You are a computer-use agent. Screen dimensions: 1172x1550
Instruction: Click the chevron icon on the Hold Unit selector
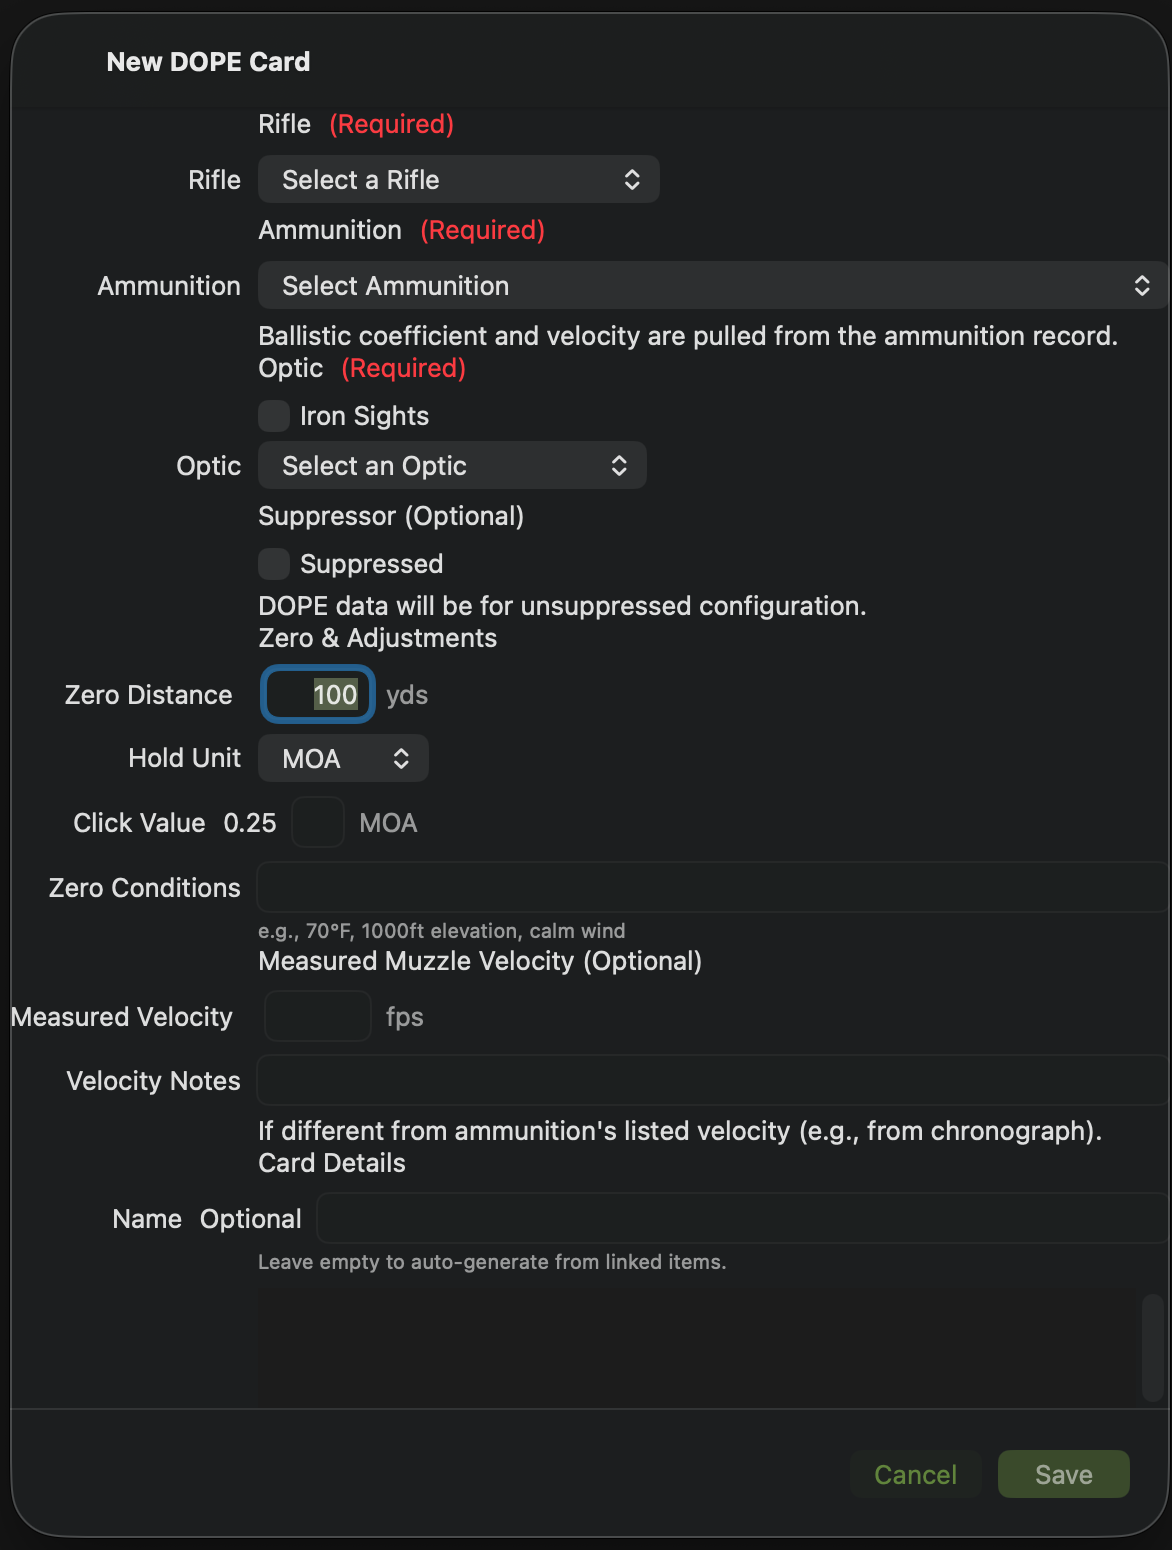401,758
